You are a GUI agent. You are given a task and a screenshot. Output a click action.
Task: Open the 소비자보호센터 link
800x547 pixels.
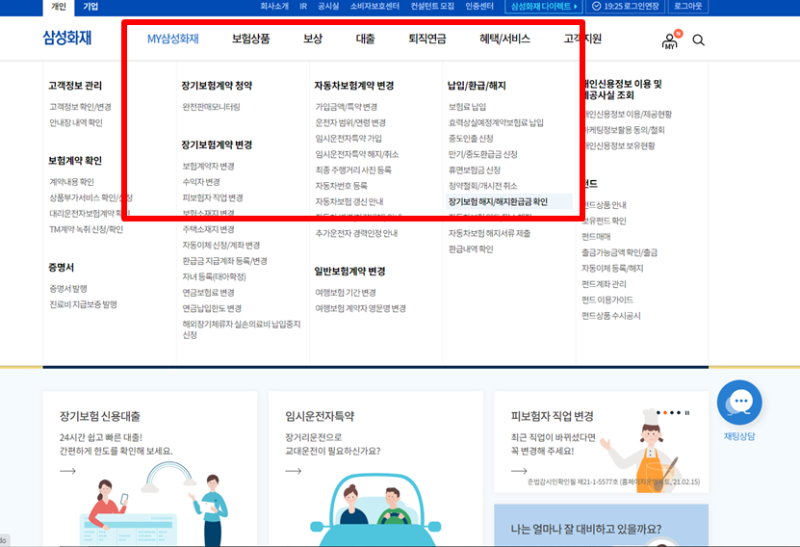point(374,7)
